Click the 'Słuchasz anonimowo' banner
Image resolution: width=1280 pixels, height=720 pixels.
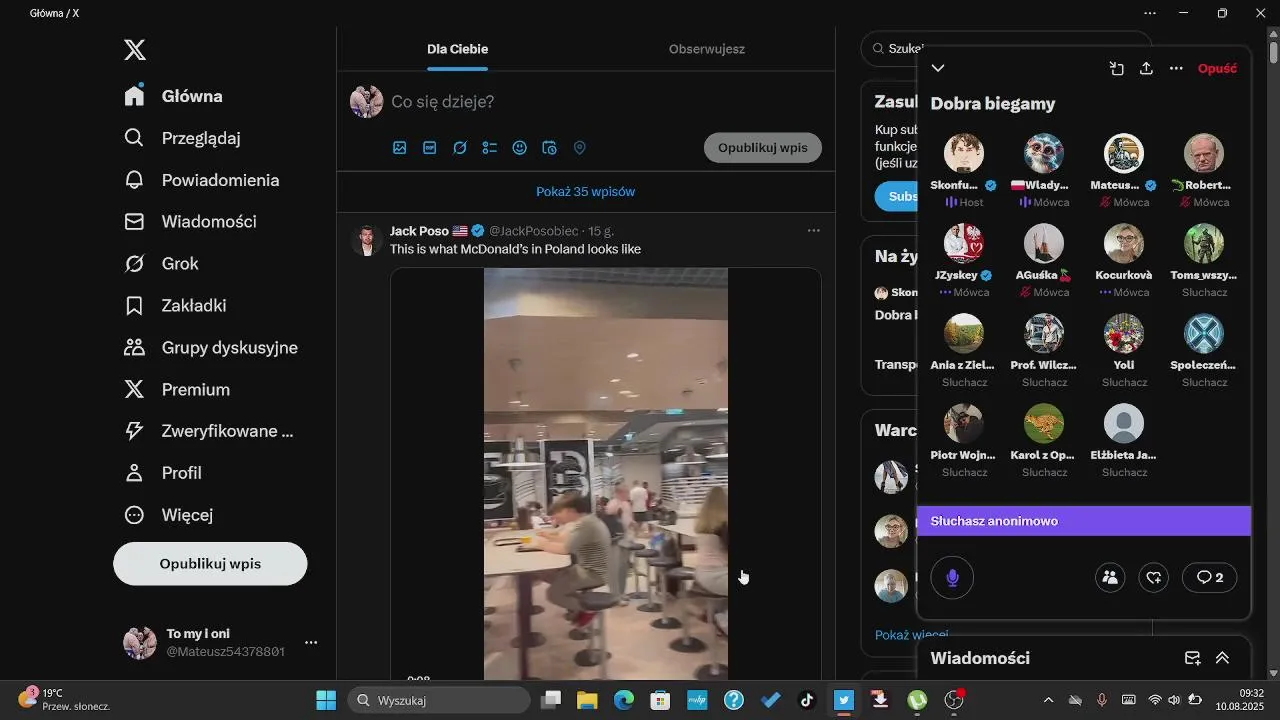click(1084, 521)
